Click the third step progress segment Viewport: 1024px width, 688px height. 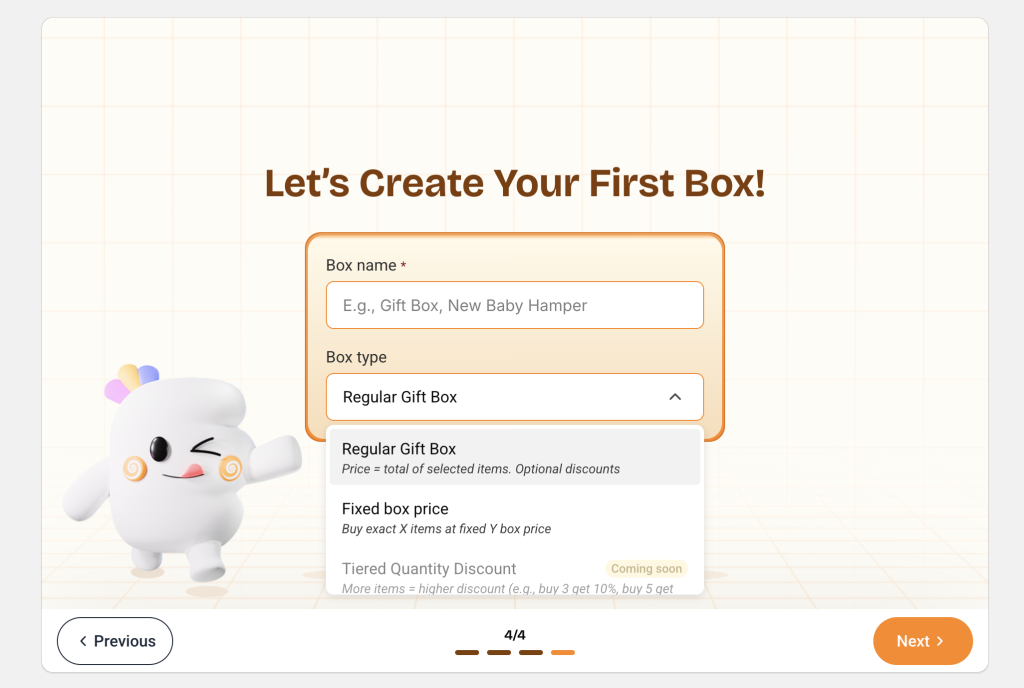click(531, 652)
